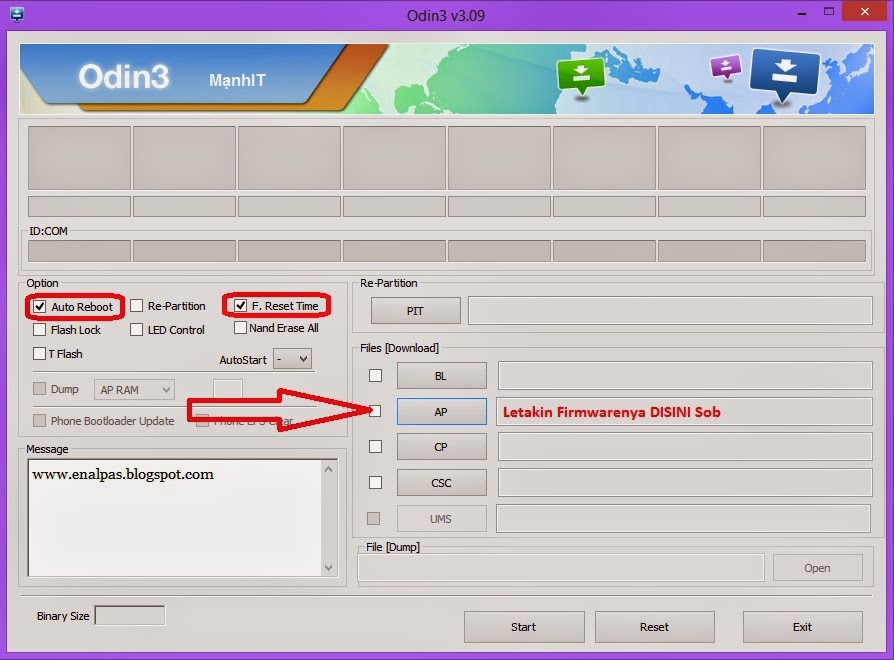
Task: Click the CP file path field
Action: click(685, 447)
